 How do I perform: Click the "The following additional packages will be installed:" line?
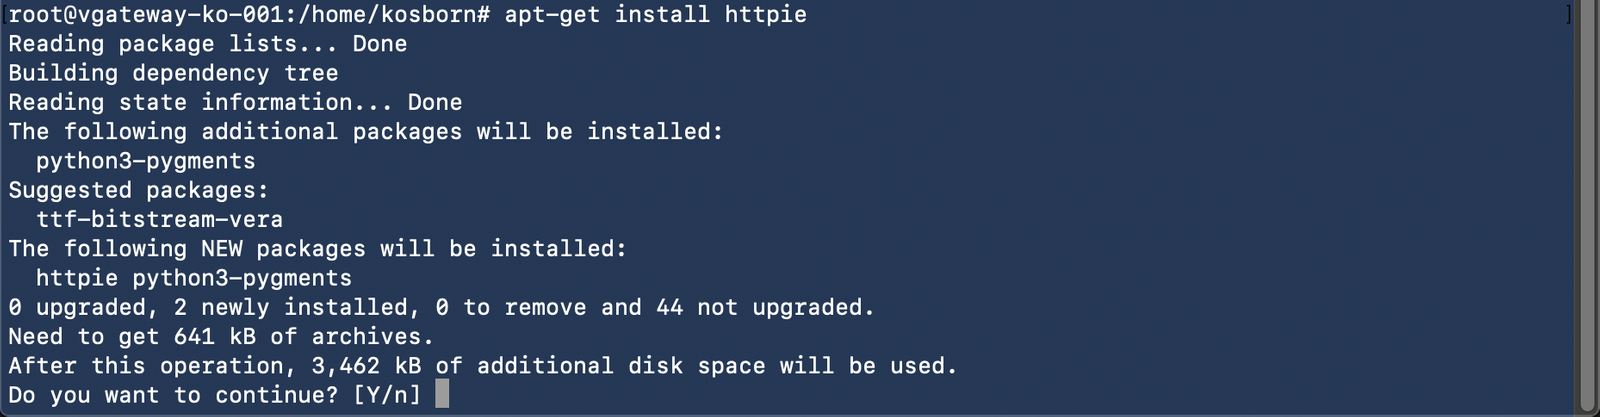point(365,132)
